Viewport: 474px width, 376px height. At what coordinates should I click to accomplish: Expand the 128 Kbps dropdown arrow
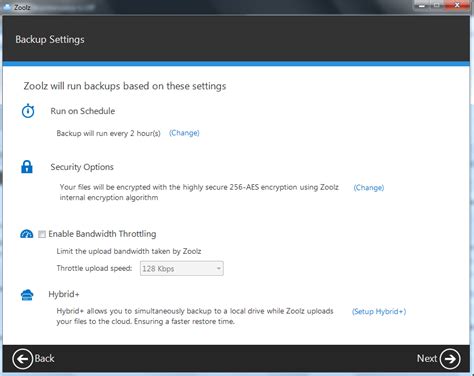click(x=219, y=268)
